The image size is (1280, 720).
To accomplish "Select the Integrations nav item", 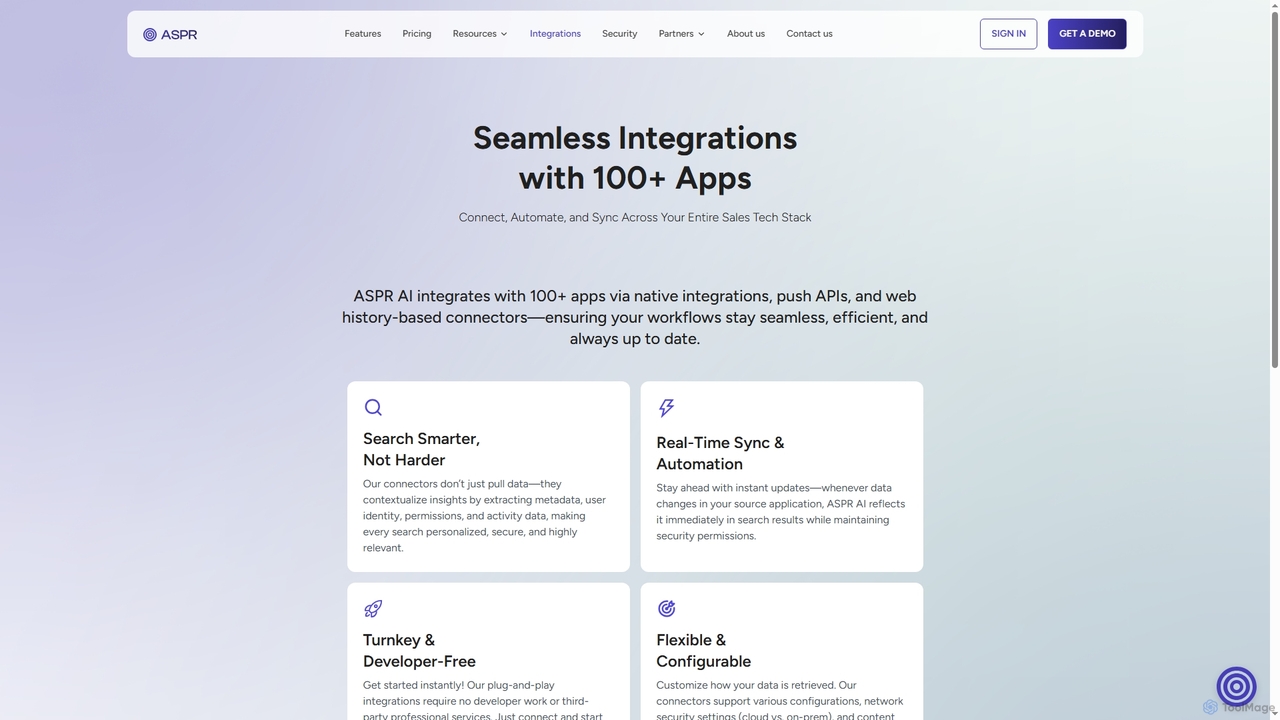I will point(555,34).
